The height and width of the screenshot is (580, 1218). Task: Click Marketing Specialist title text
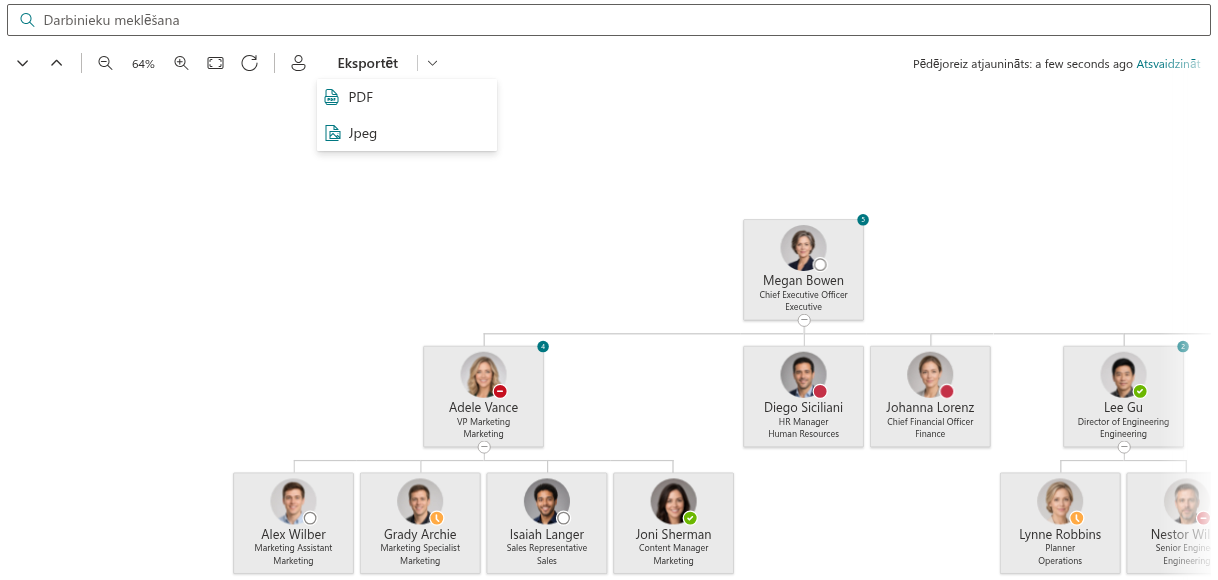click(x=420, y=548)
